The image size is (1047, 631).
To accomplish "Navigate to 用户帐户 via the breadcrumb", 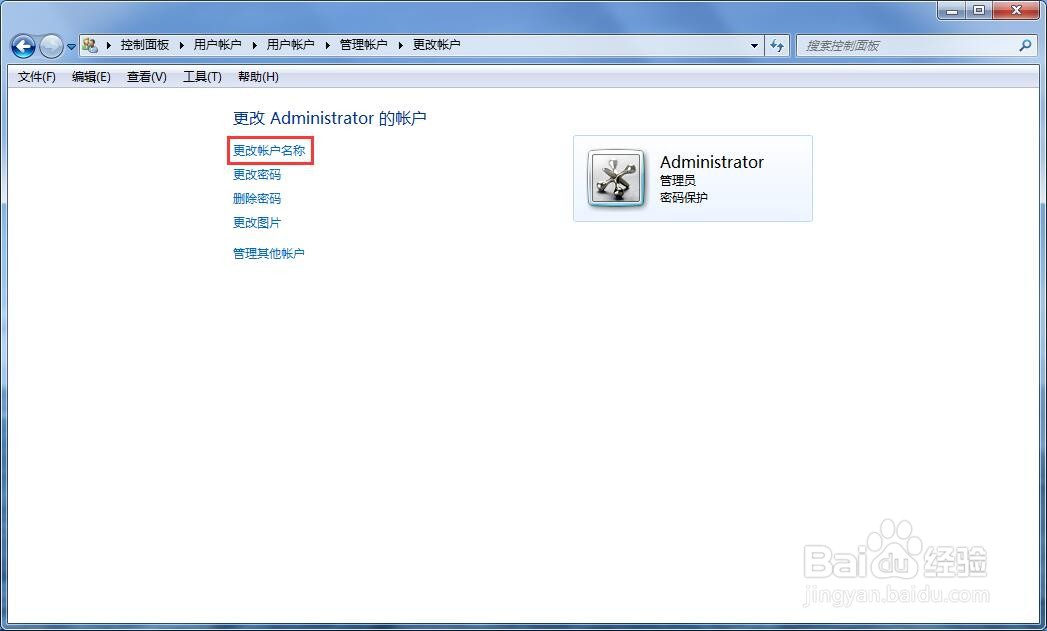I will point(218,45).
